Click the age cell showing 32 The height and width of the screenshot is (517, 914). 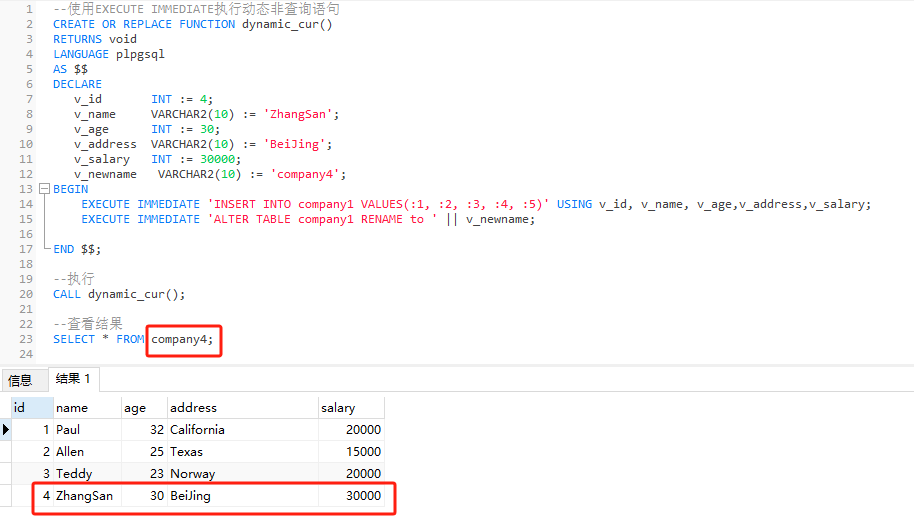click(x=145, y=430)
